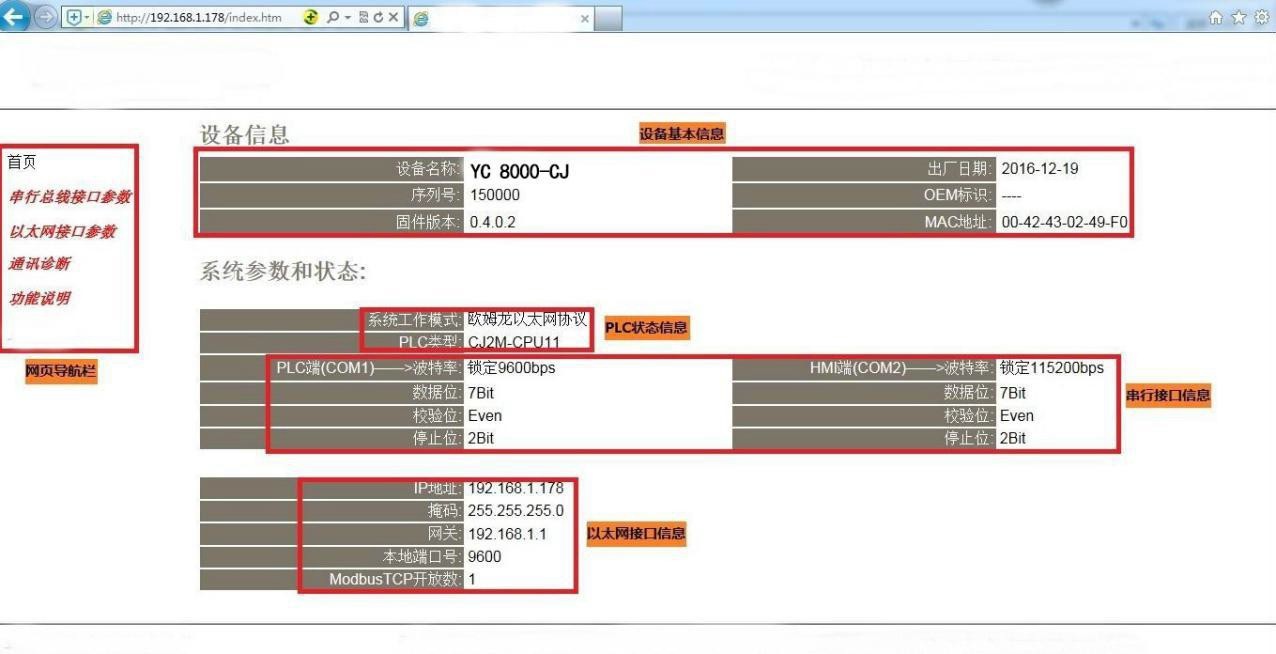Image resolution: width=1276 pixels, height=654 pixels.
Task: Click the OEM标识 label
Action: 959,195
